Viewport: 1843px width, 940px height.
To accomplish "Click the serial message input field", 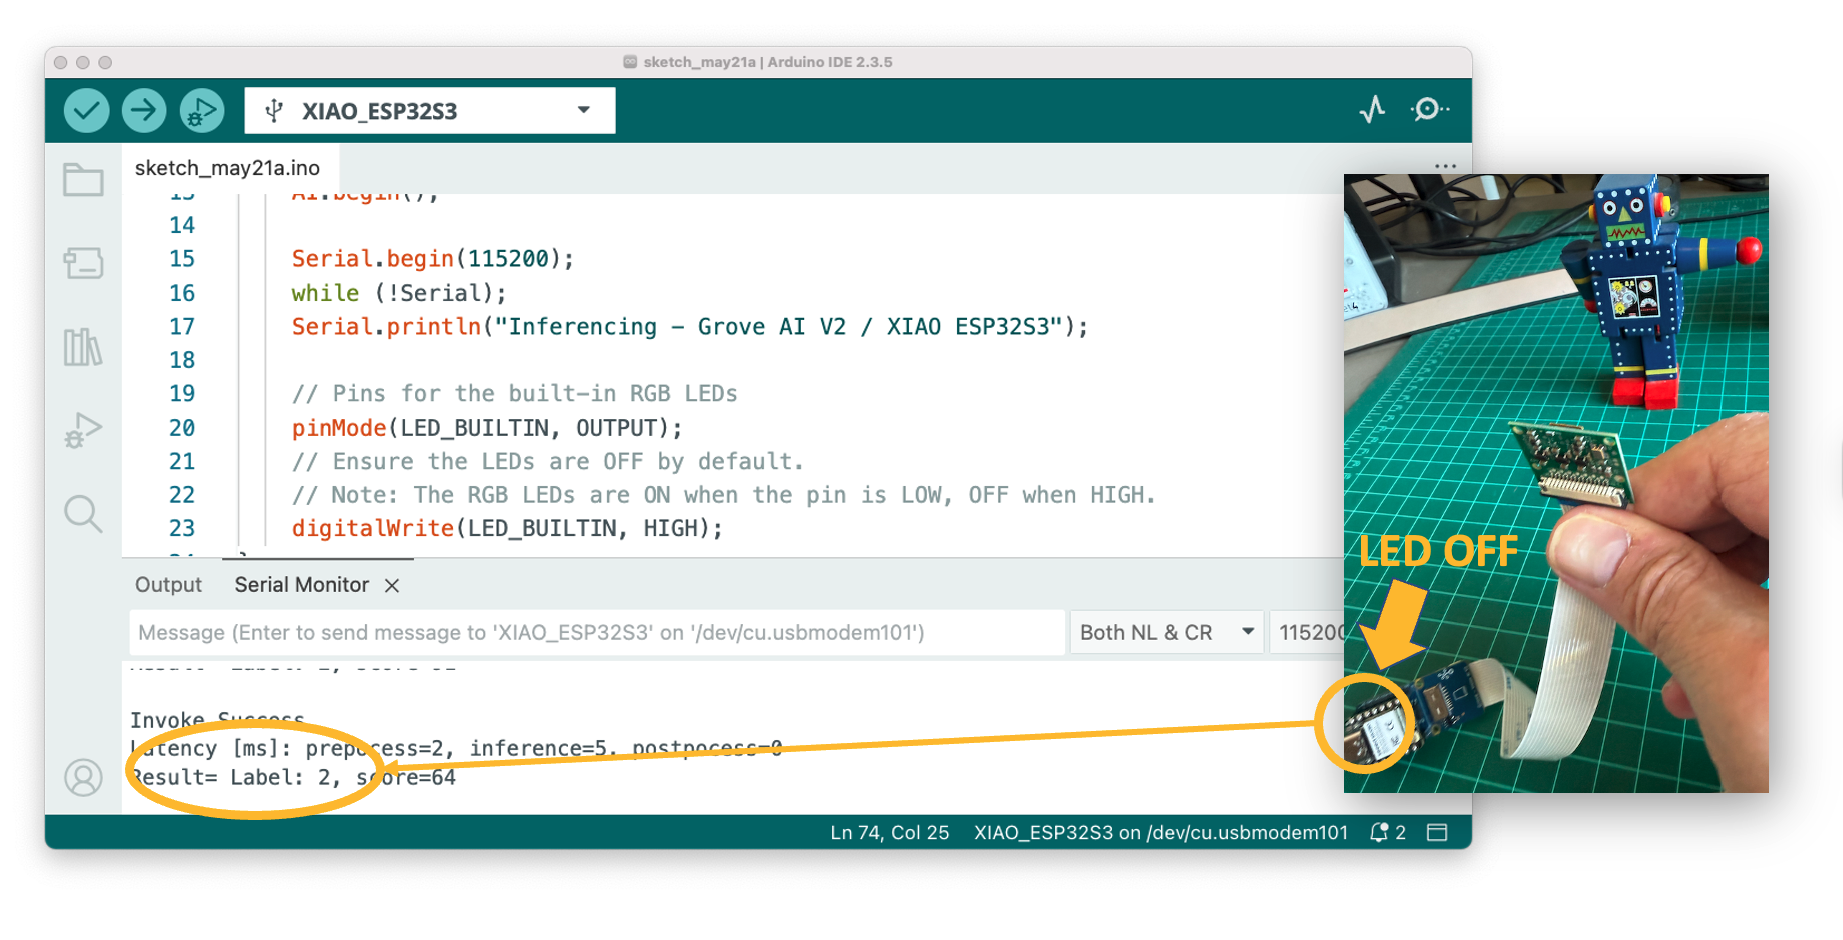I will [x=597, y=632].
